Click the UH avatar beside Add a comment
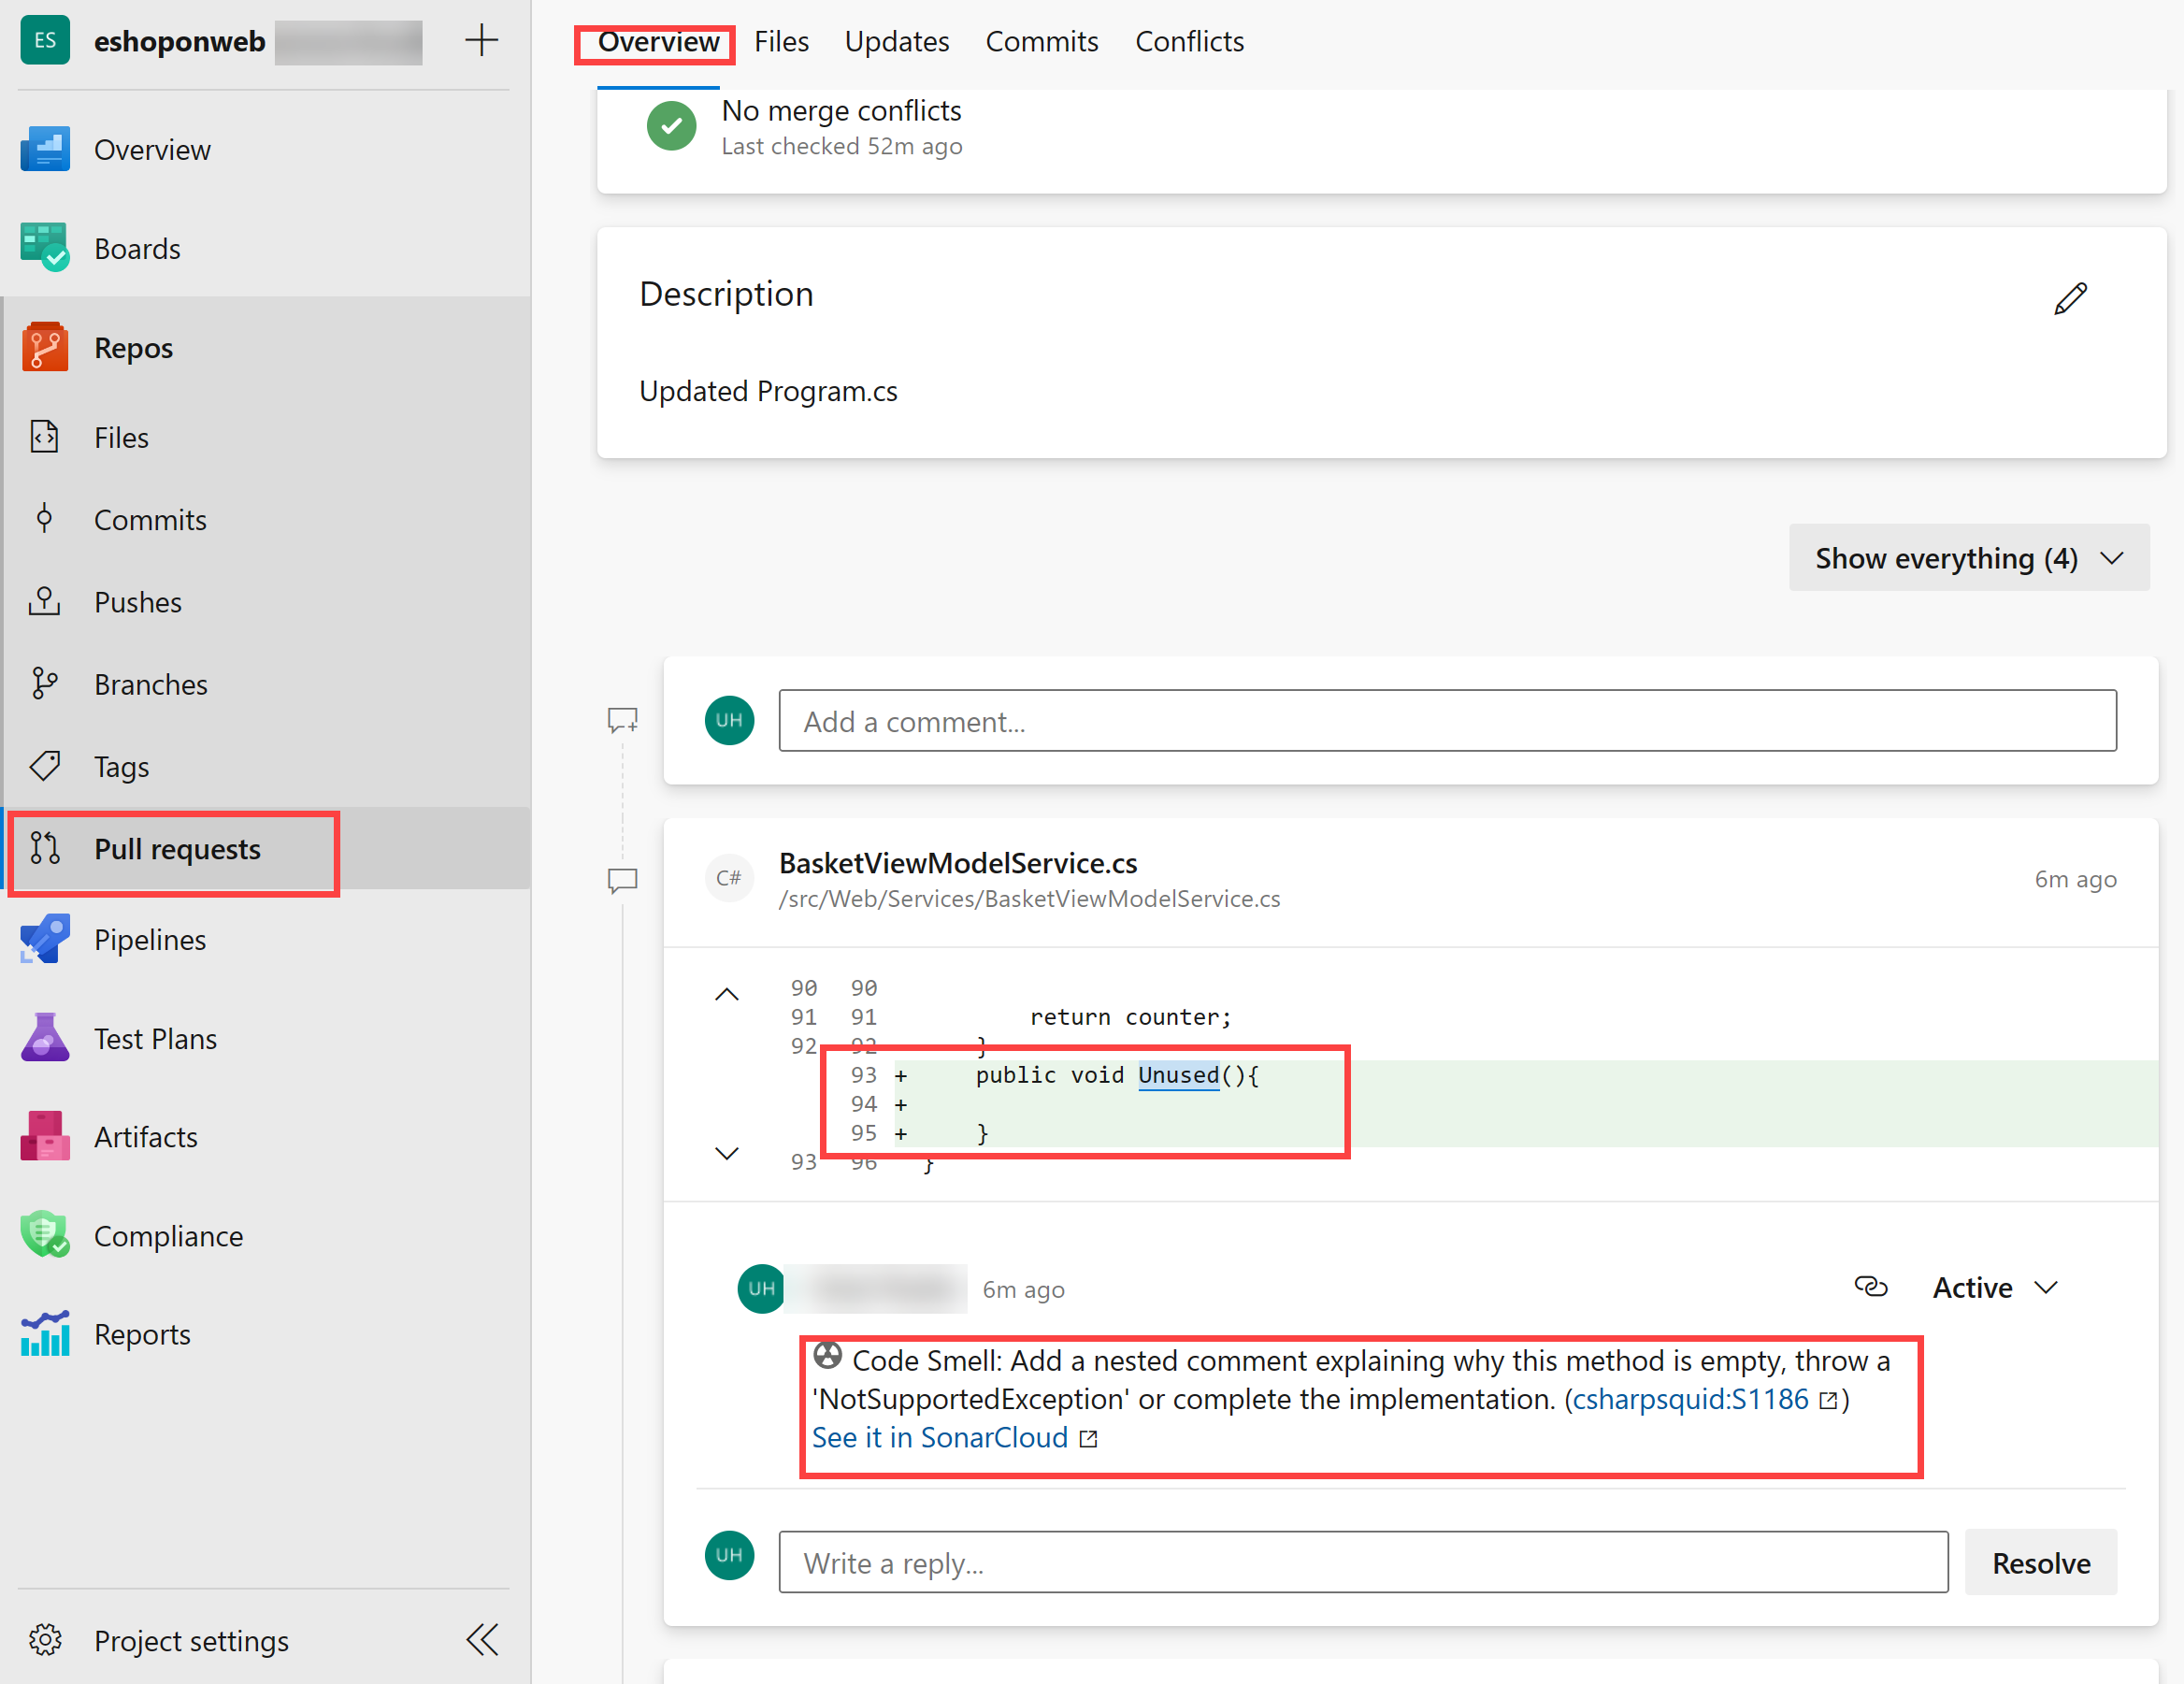This screenshot has width=2184, height=1684. (x=729, y=720)
